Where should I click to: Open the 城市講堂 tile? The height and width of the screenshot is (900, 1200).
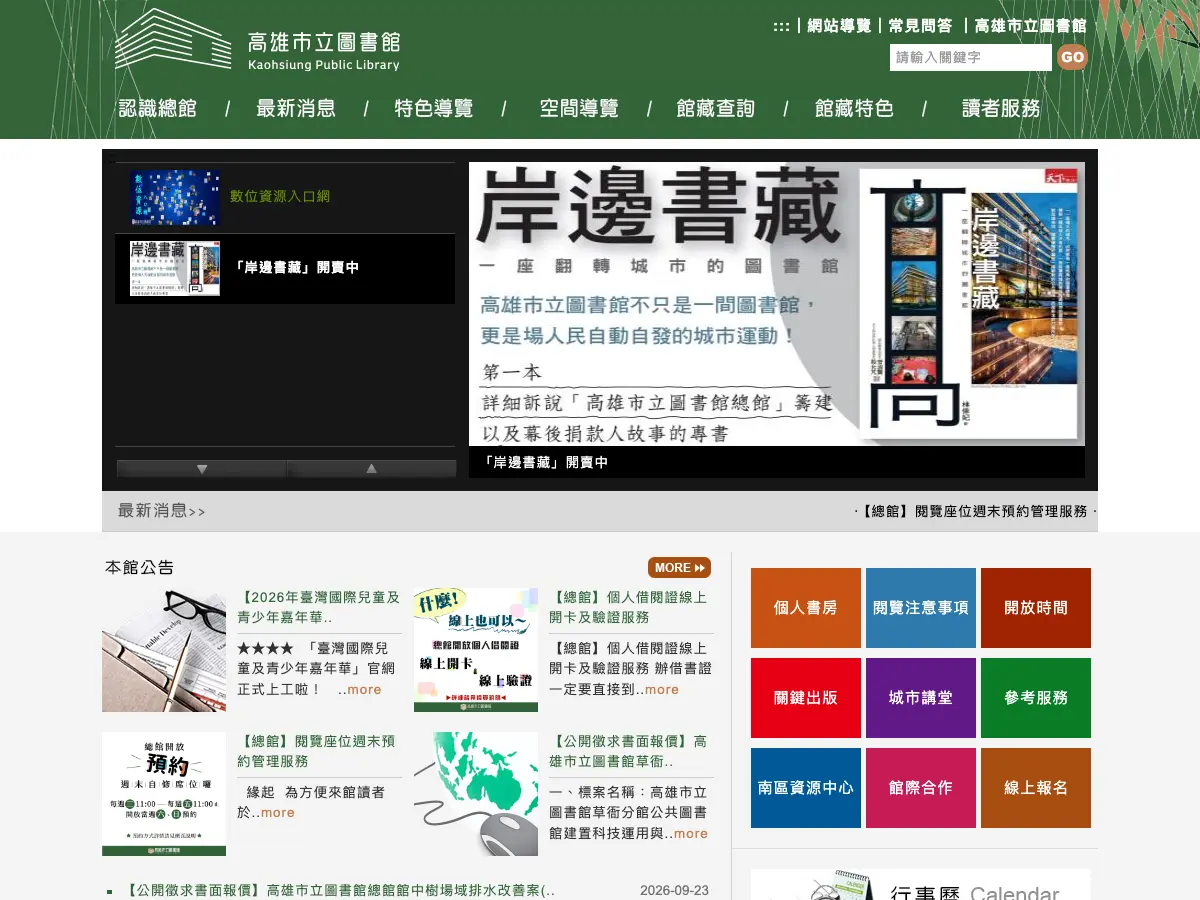(921, 698)
